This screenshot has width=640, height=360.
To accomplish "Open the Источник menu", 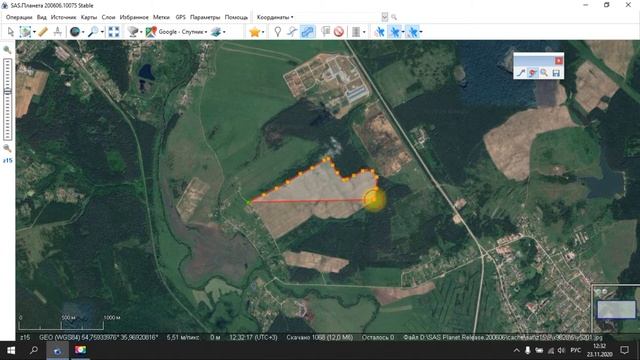I will coord(63,17).
